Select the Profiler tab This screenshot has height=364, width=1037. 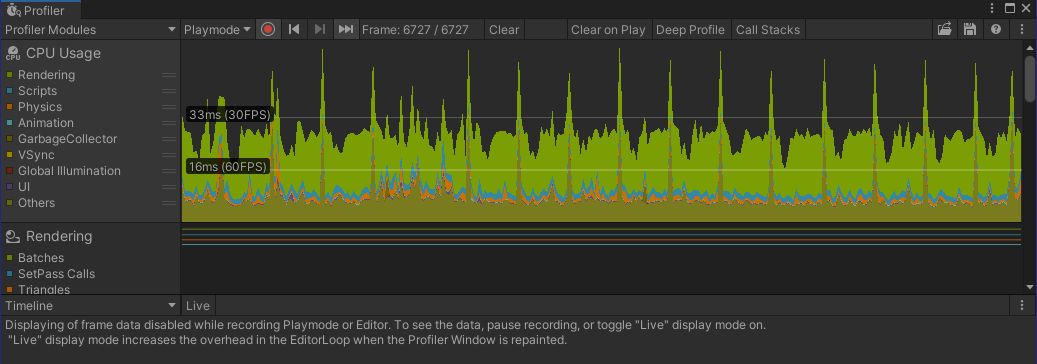click(40, 10)
